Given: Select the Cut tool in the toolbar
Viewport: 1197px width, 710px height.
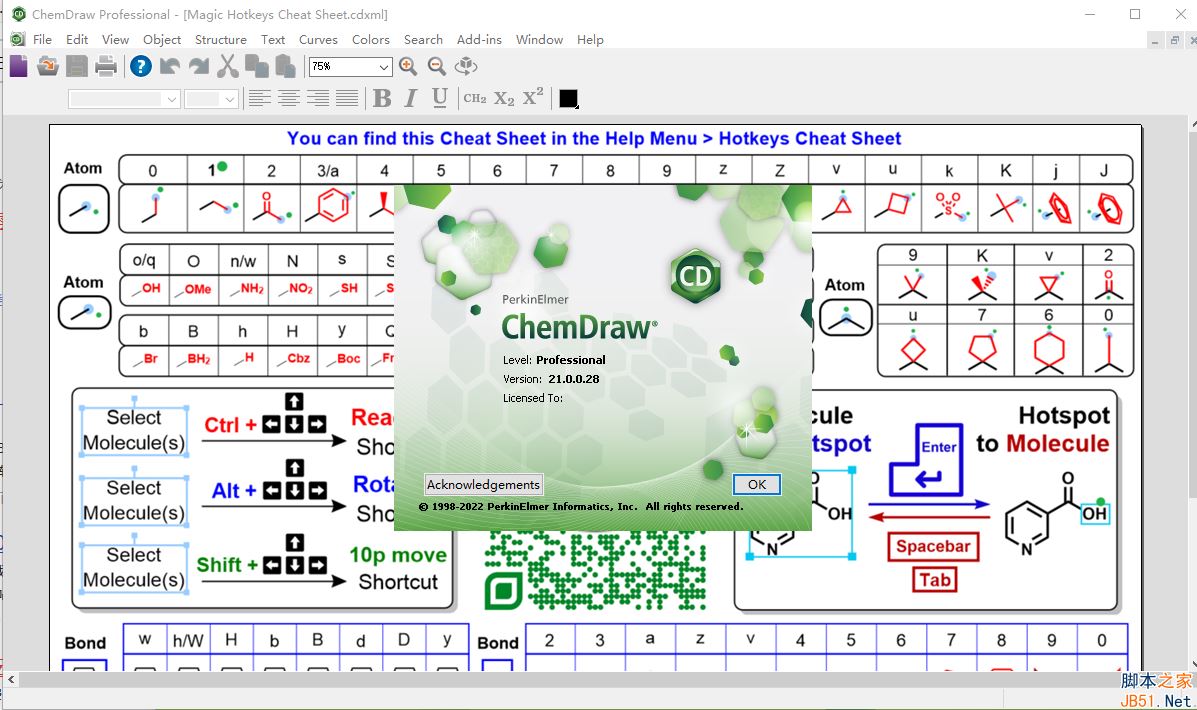Looking at the screenshot, I should tap(226, 67).
